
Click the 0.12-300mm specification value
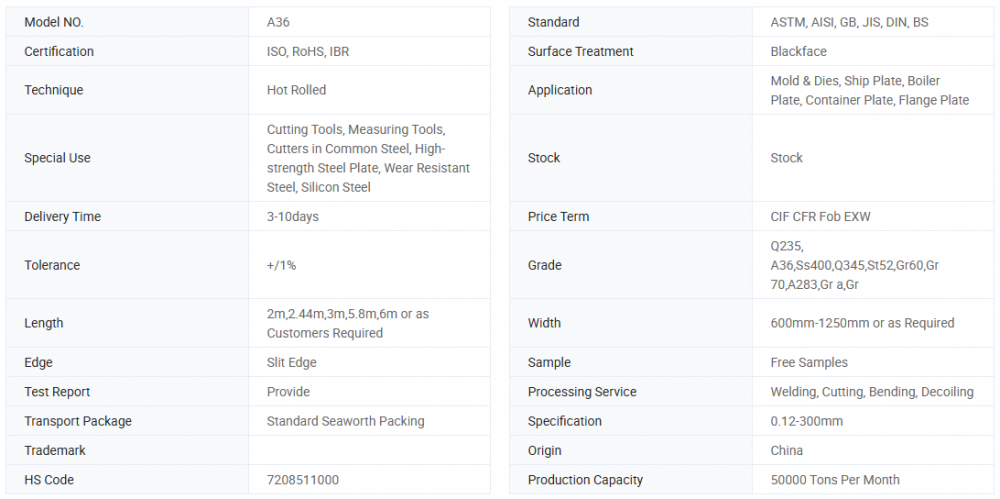coord(806,421)
